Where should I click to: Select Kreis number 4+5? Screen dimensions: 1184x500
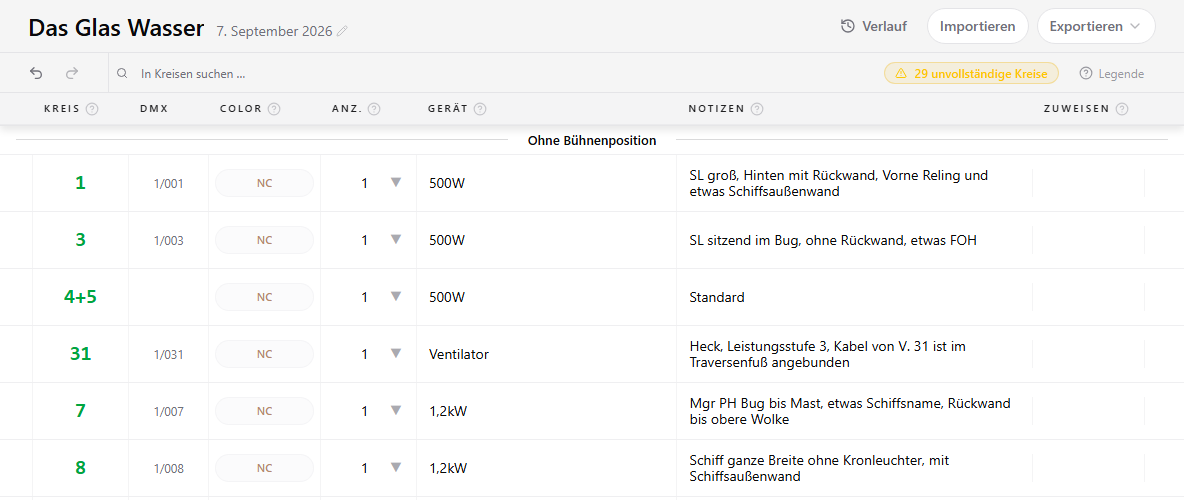tap(80, 297)
